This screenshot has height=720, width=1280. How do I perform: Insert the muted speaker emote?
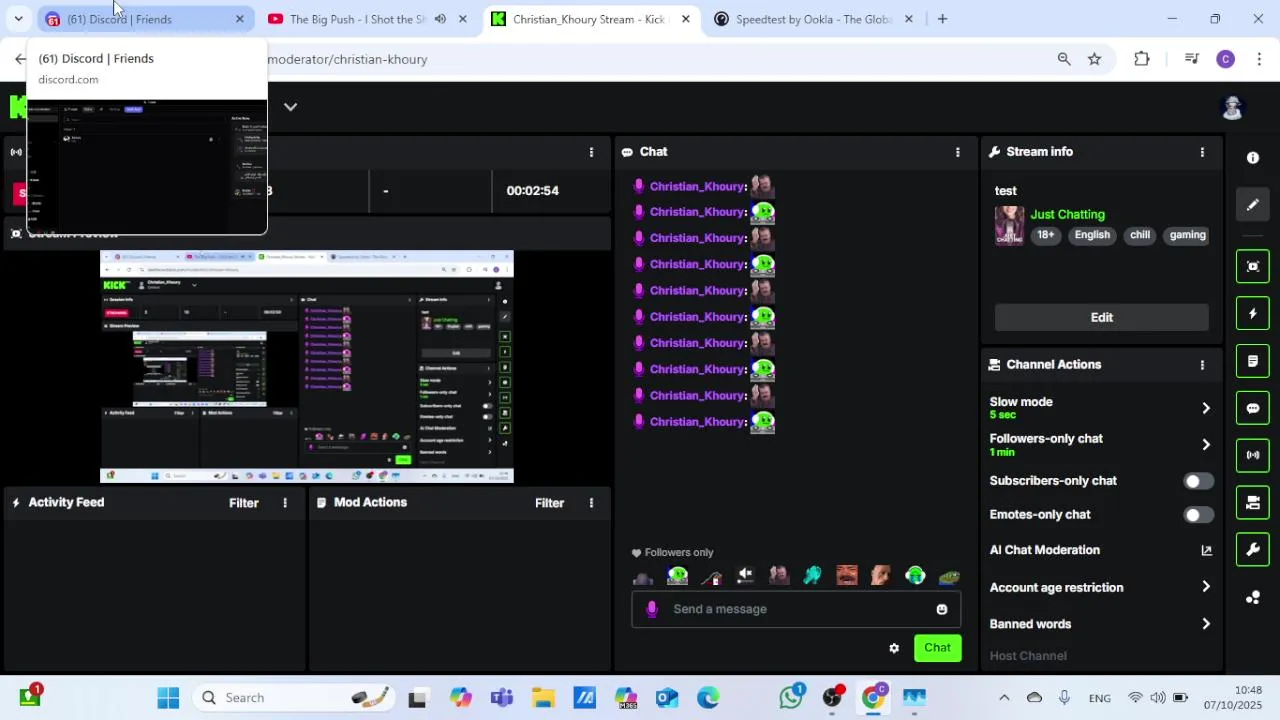coord(745,576)
